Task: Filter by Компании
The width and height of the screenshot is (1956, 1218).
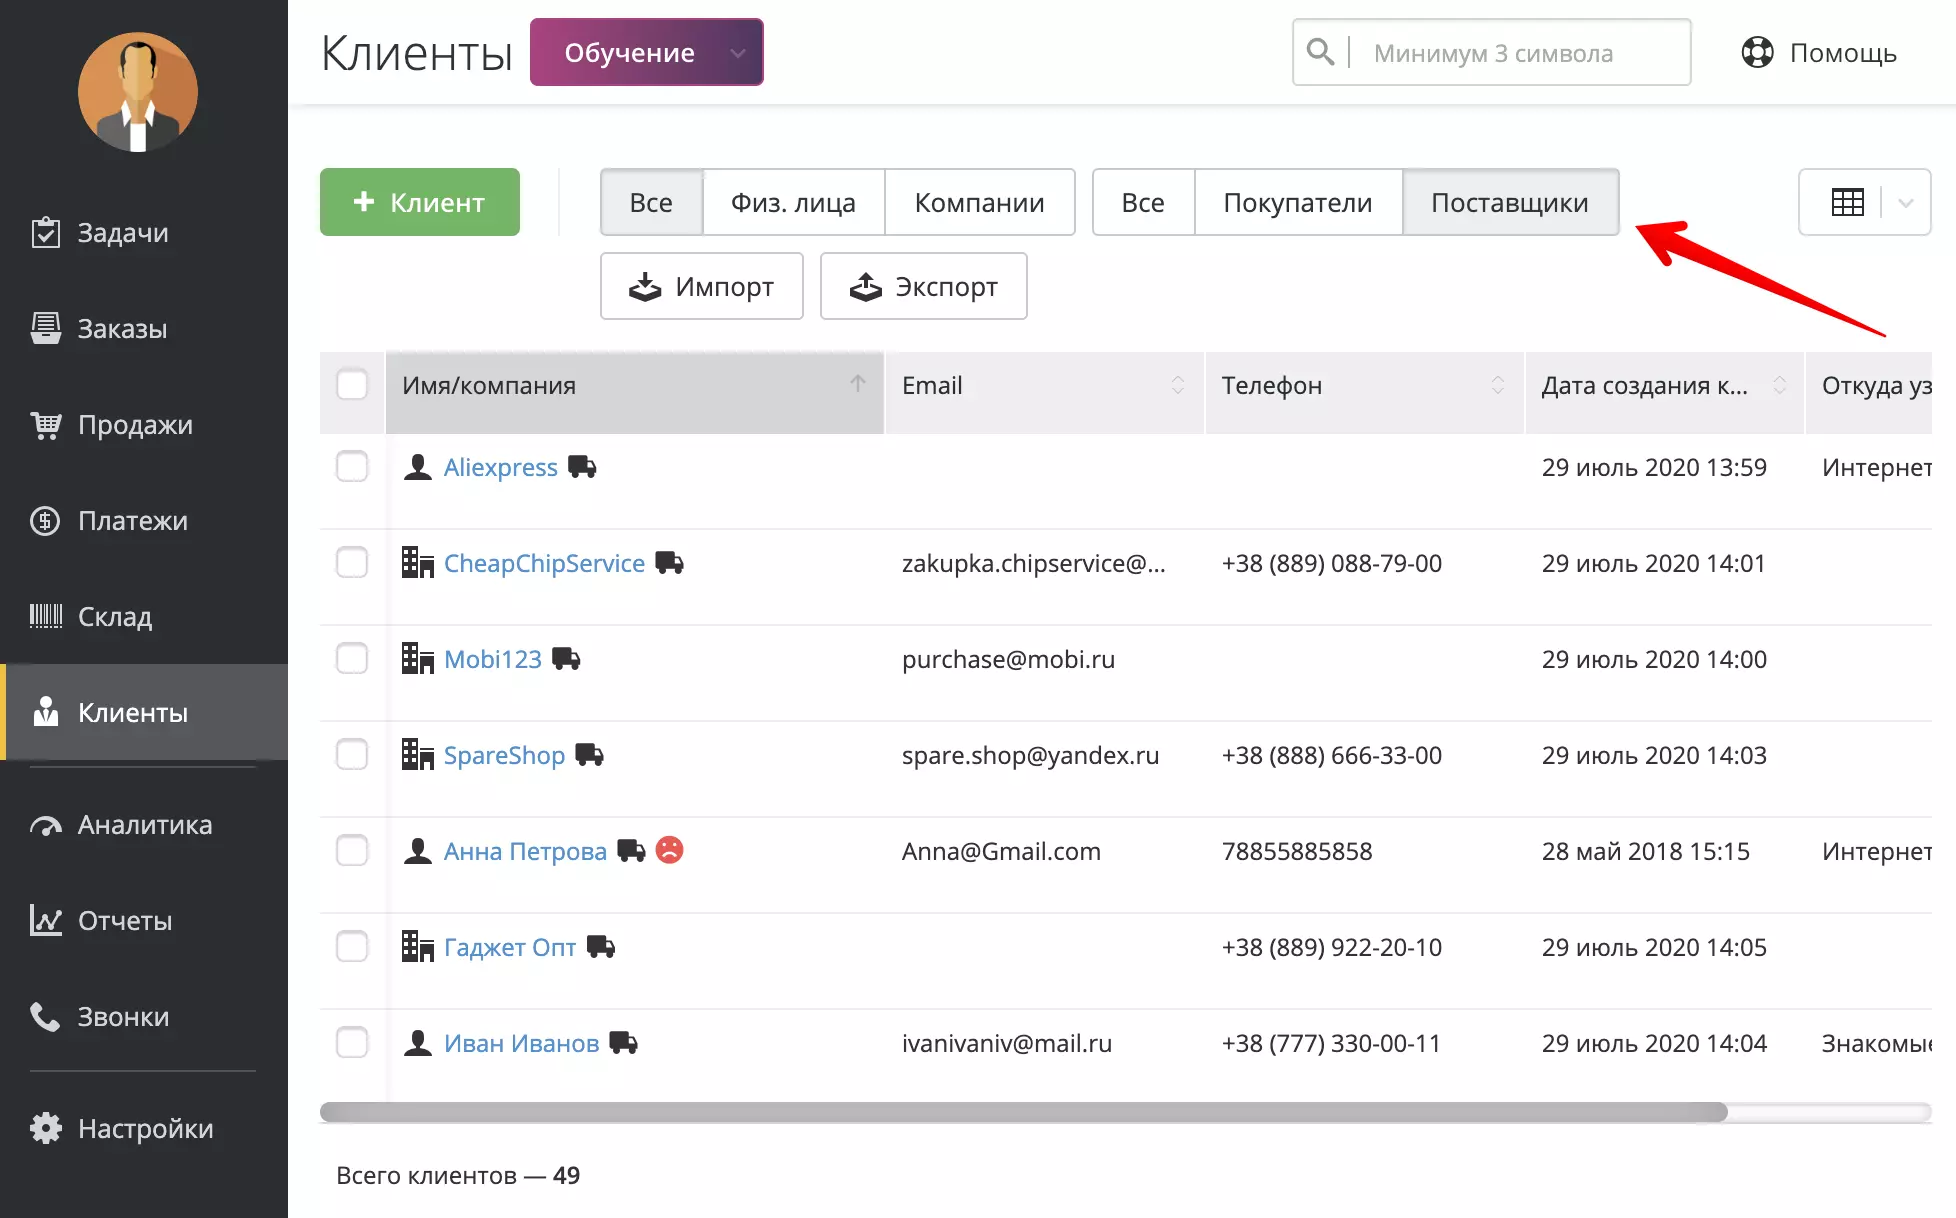Action: [979, 202]
